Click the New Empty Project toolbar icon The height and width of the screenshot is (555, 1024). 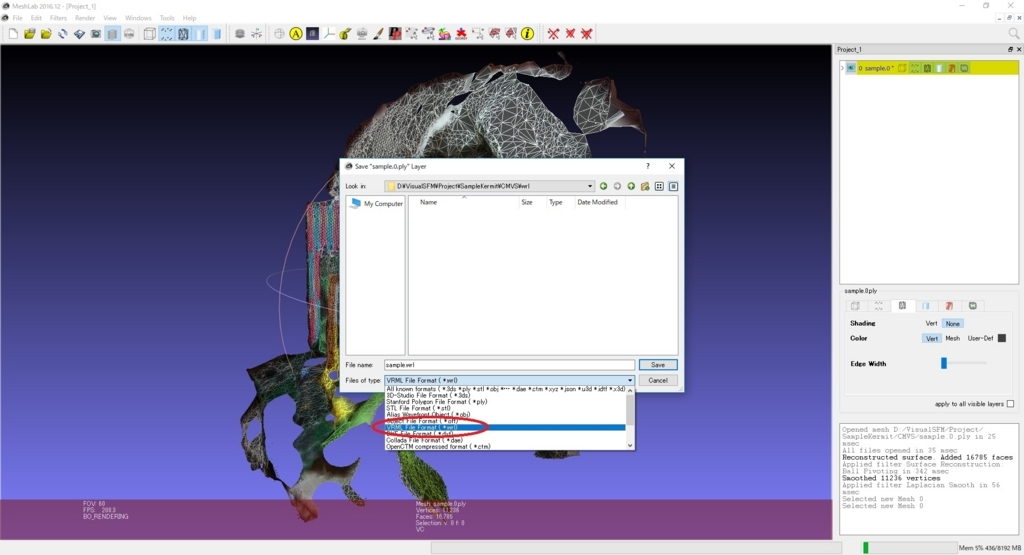(13, 34)
